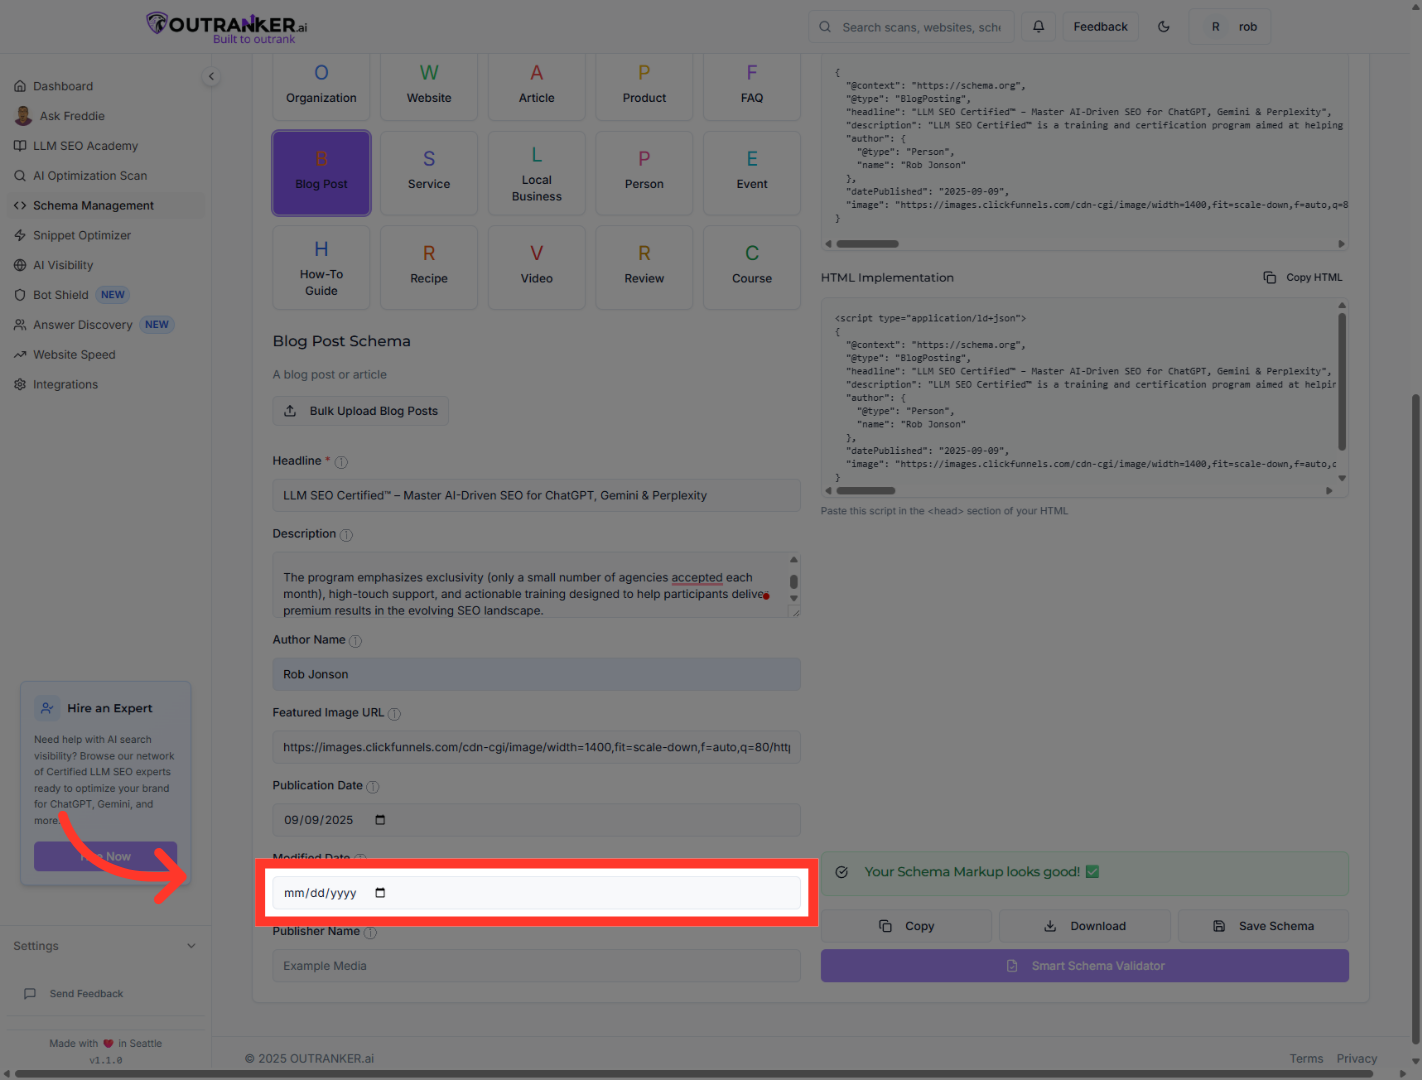Click the Publisher Name info icon
The height and width of the screenshot is (1080, 1422).
point(370,932)
